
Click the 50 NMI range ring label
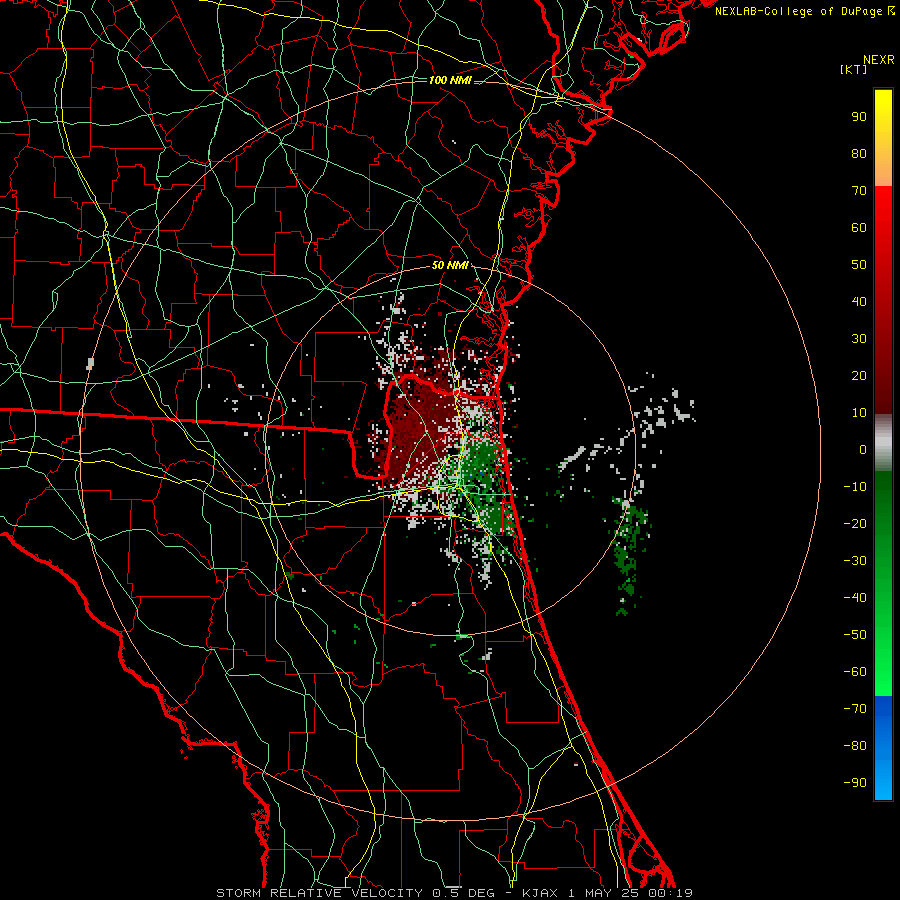(450, 265)
